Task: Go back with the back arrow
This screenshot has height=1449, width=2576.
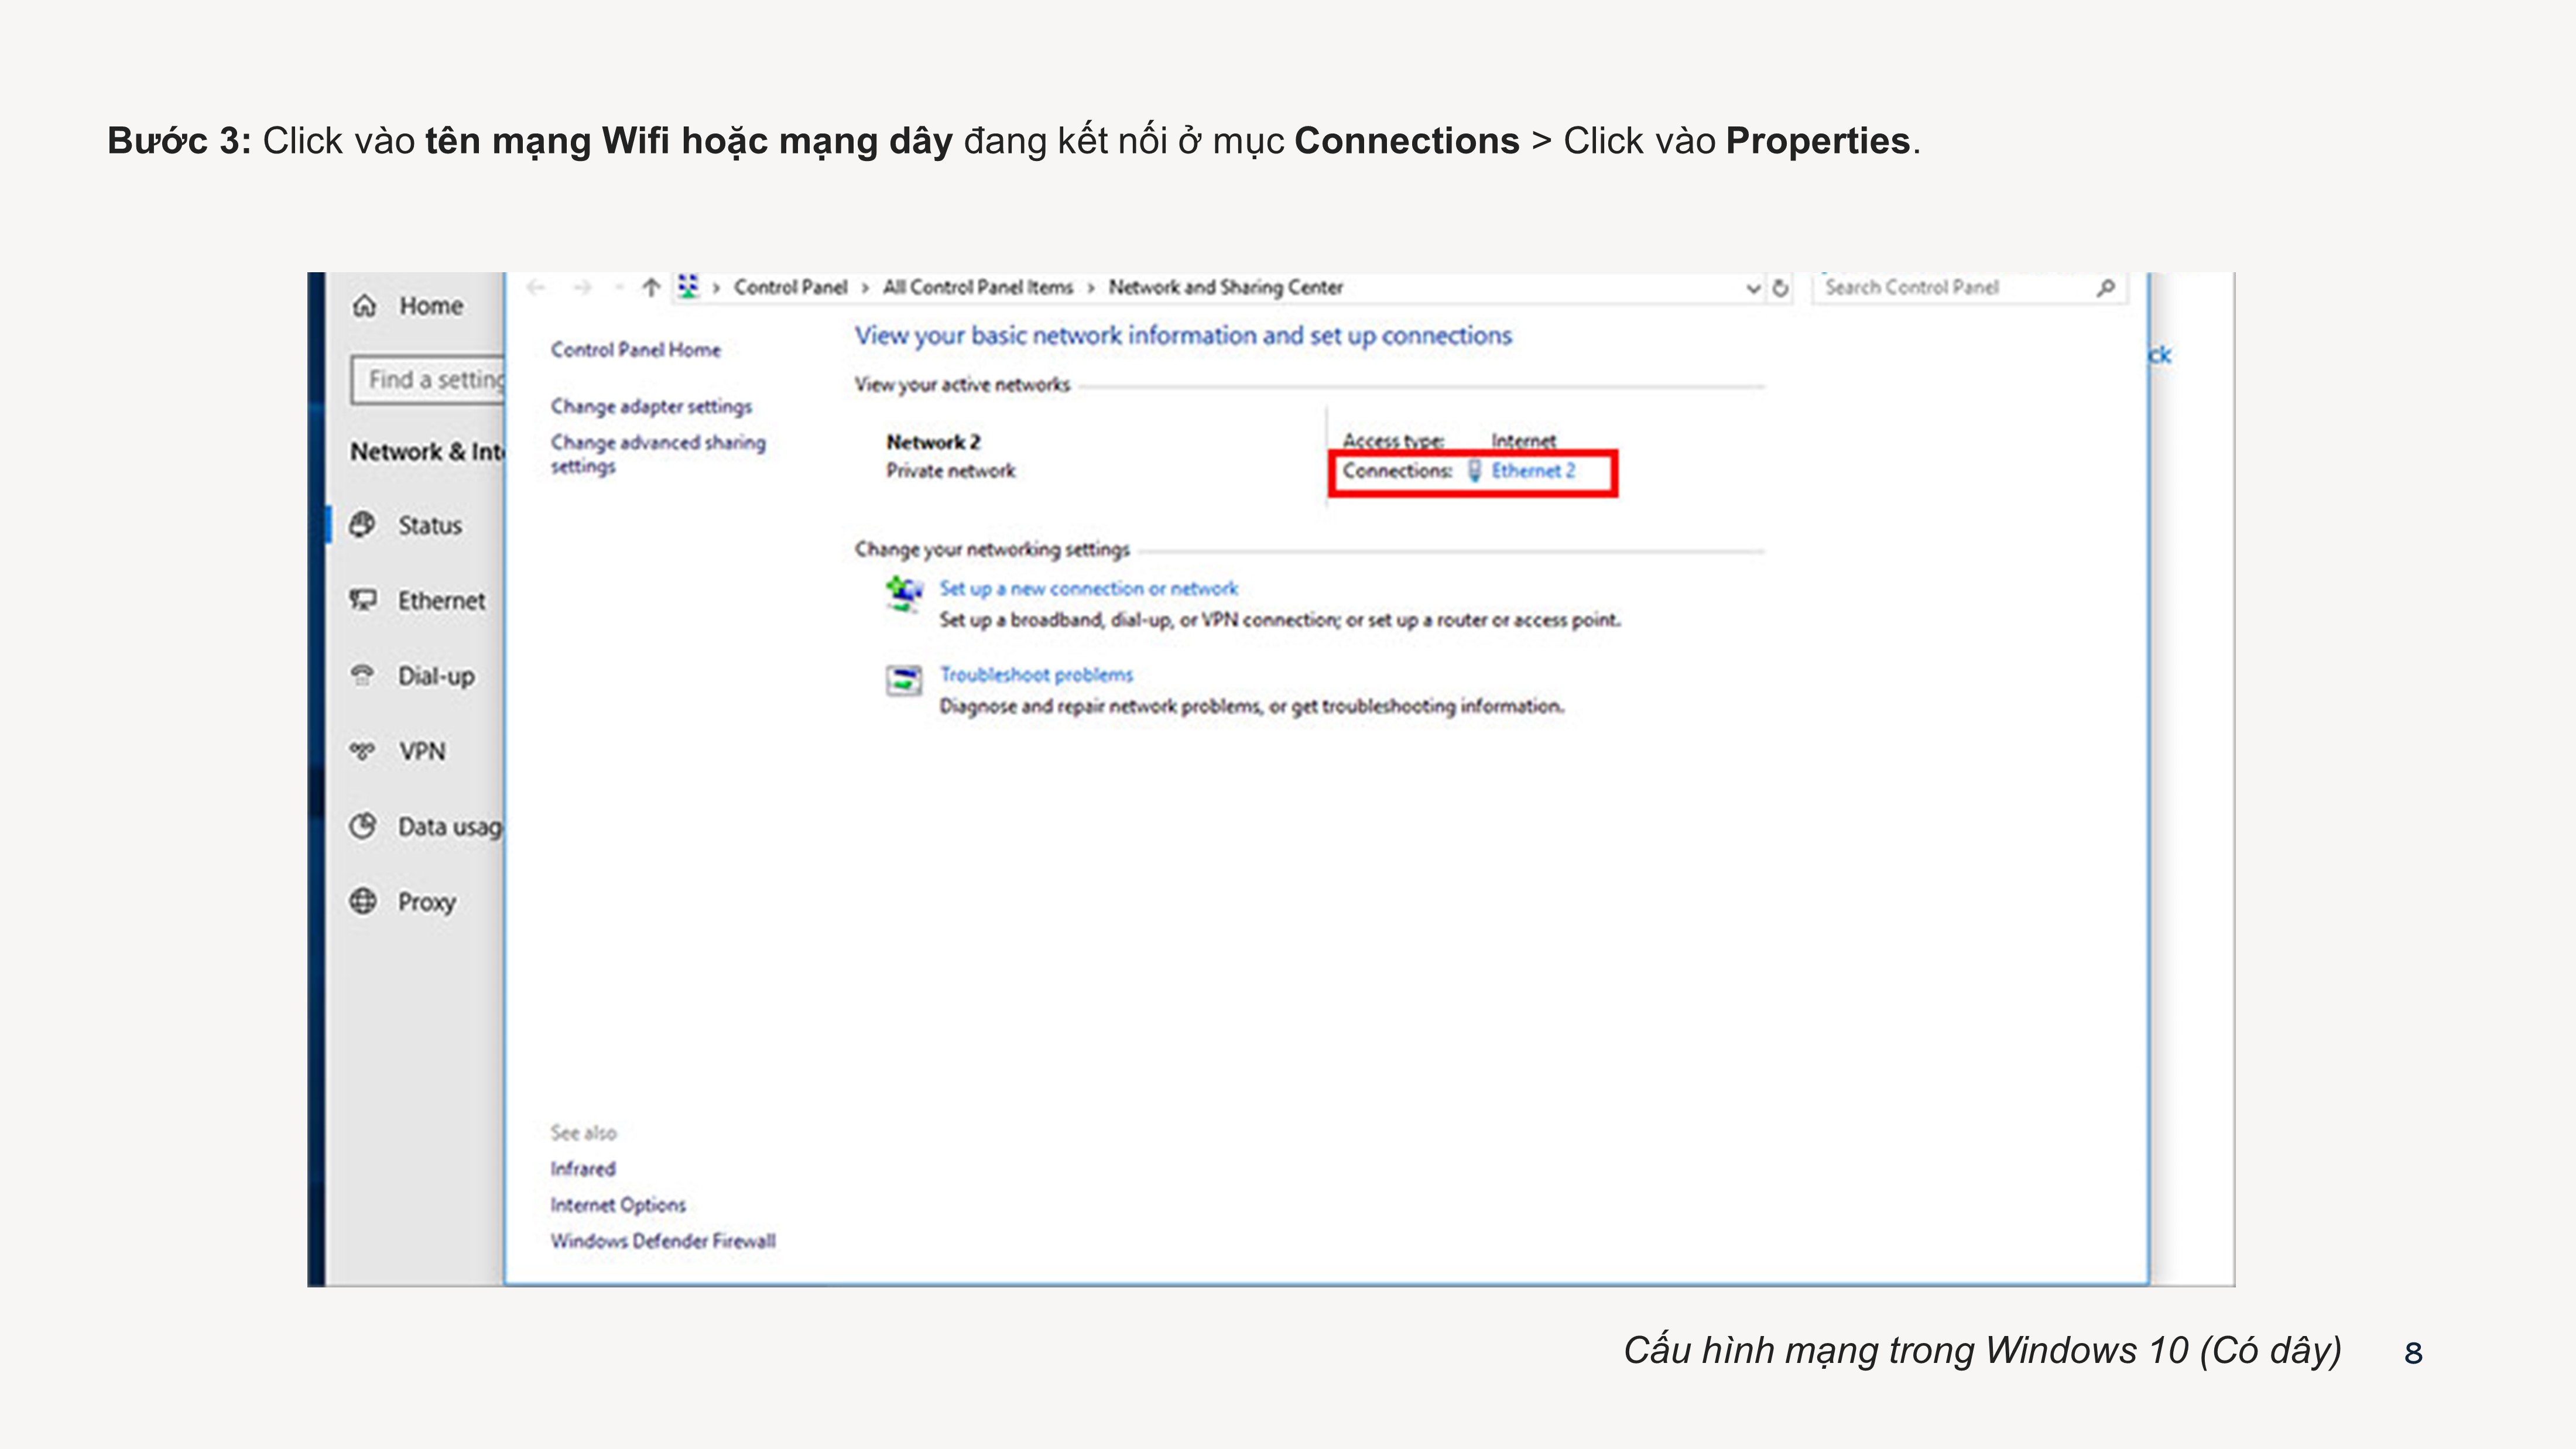Action: [x=536, y=288]
